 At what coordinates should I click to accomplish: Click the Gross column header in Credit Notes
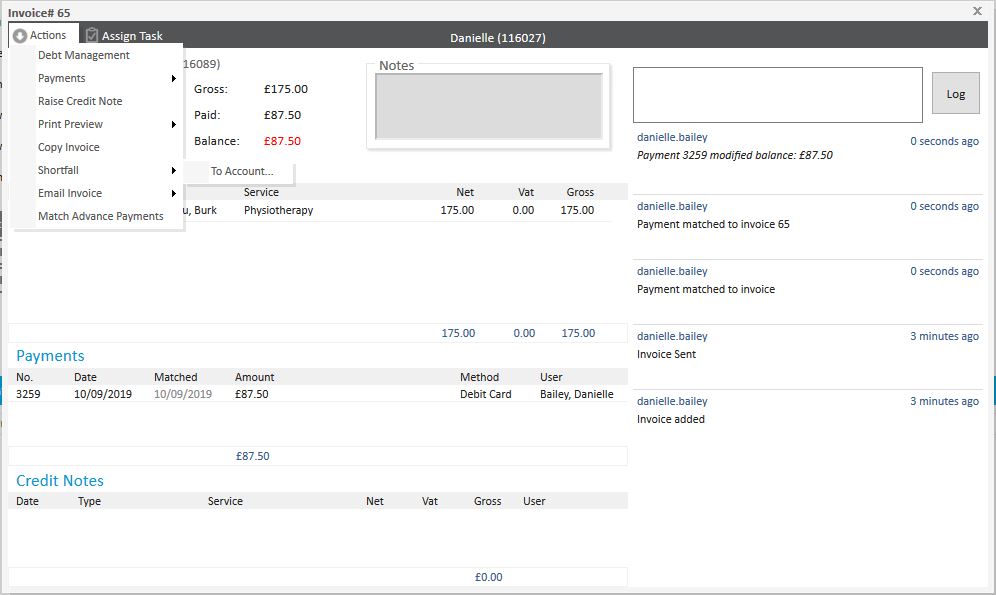click(487, 501)
